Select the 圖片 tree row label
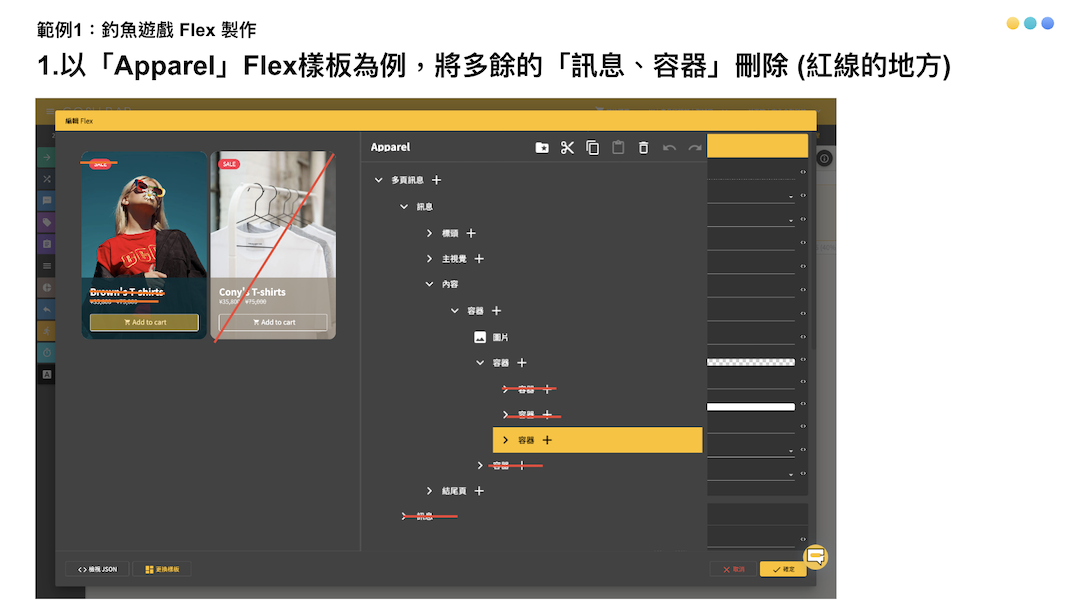 point(501,337)
